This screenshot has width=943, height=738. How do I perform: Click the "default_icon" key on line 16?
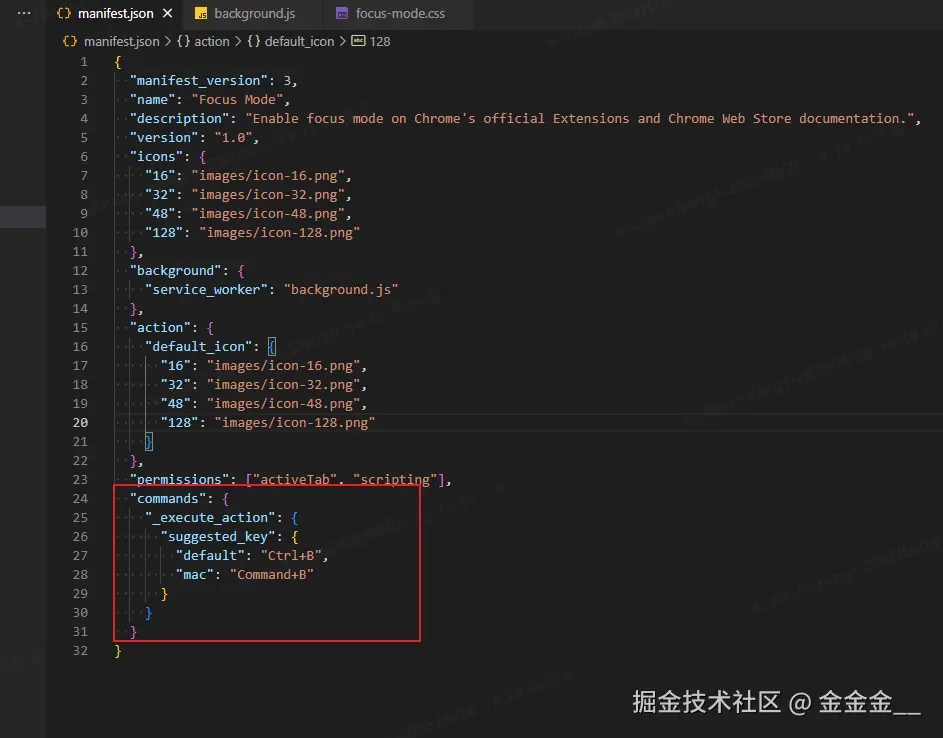pyautogui.click(x=198, y=346)
